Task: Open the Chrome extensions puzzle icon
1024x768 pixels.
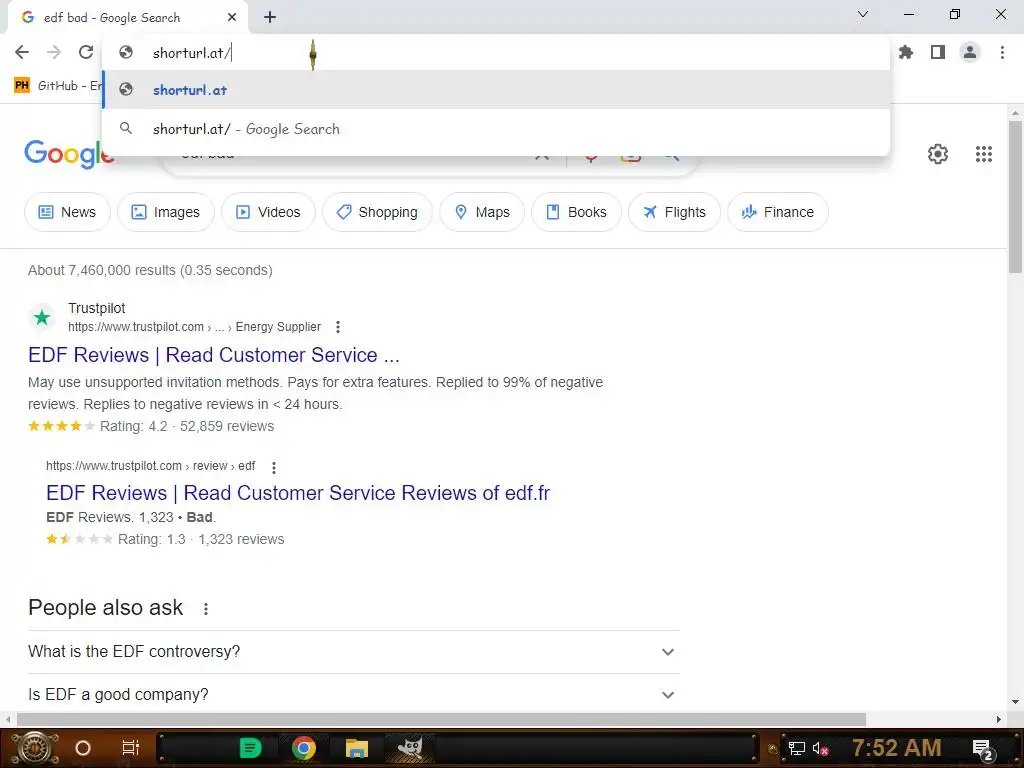Action: point(906,52)
